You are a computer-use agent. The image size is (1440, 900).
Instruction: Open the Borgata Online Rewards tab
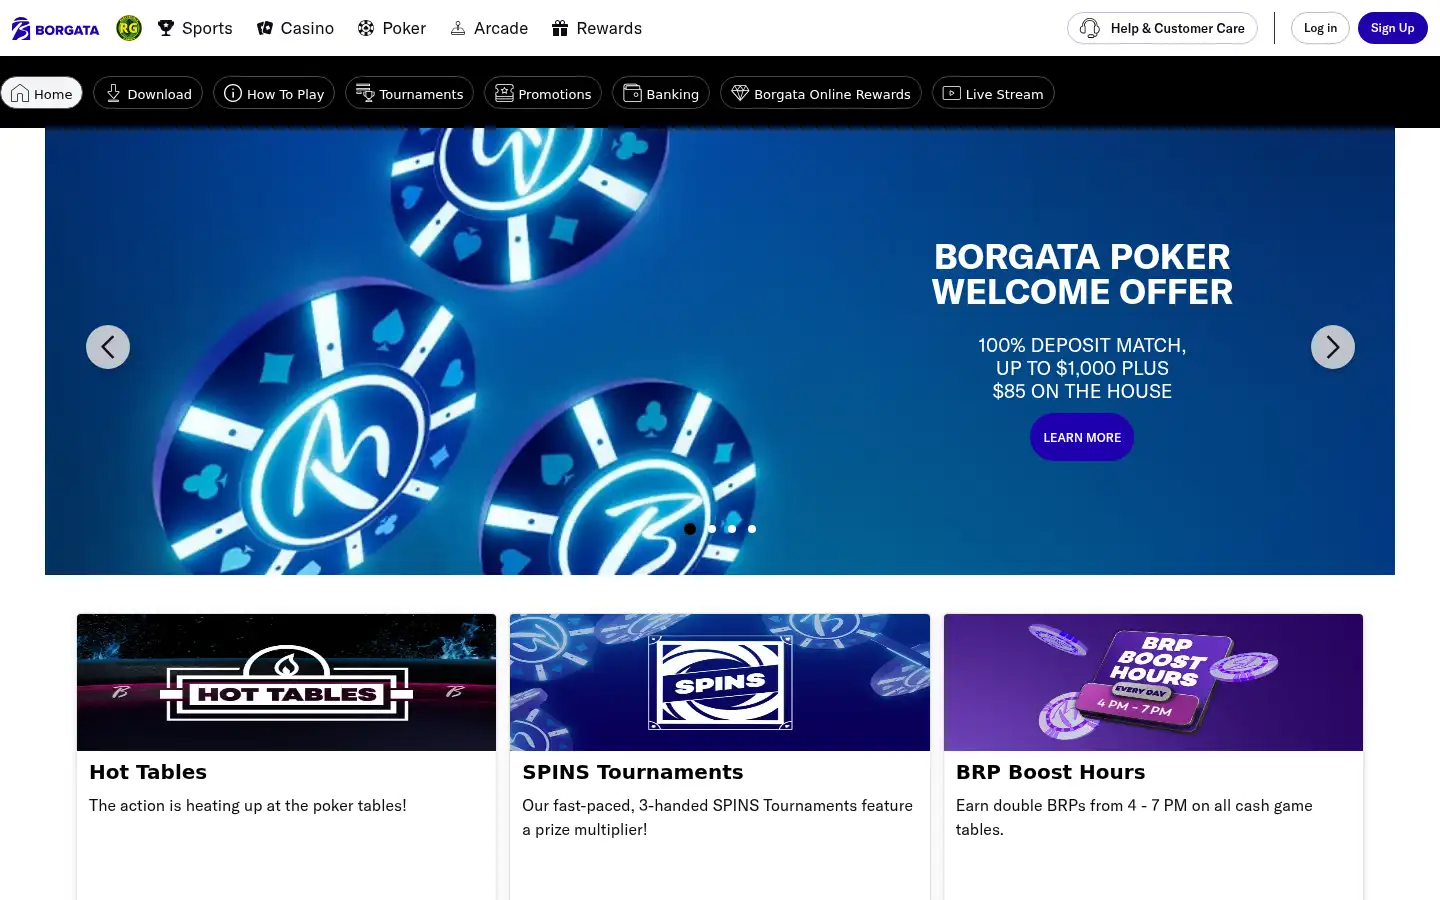[x=821, y=93]
